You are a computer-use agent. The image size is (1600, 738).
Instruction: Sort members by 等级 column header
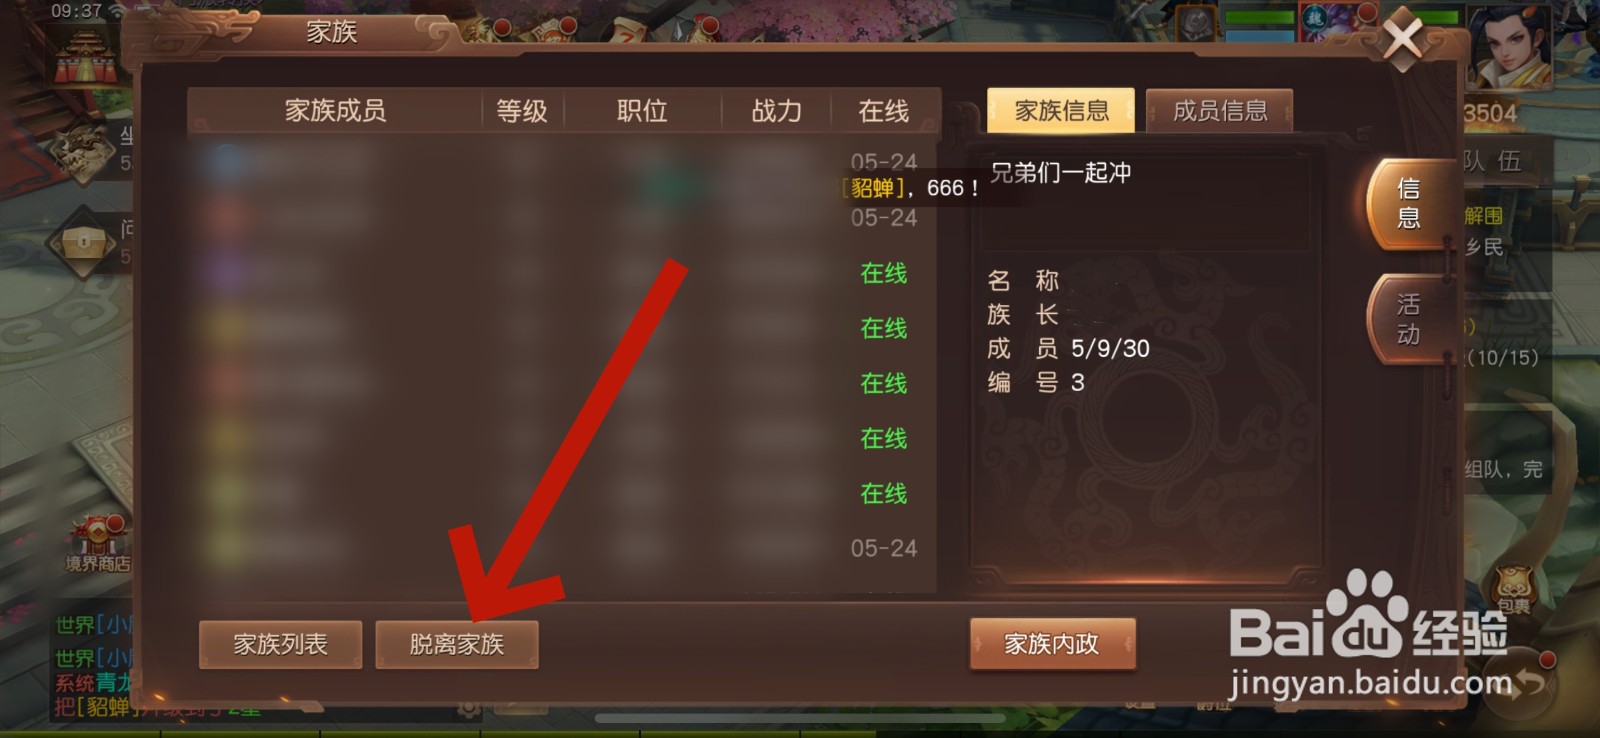(522, 111)
